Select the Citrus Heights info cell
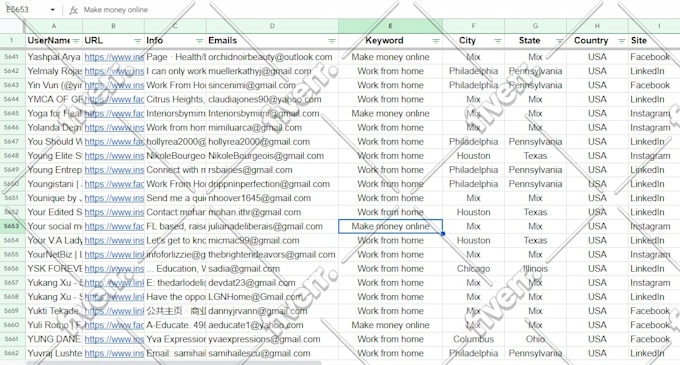The image size is (680, 365). [175, 100]
